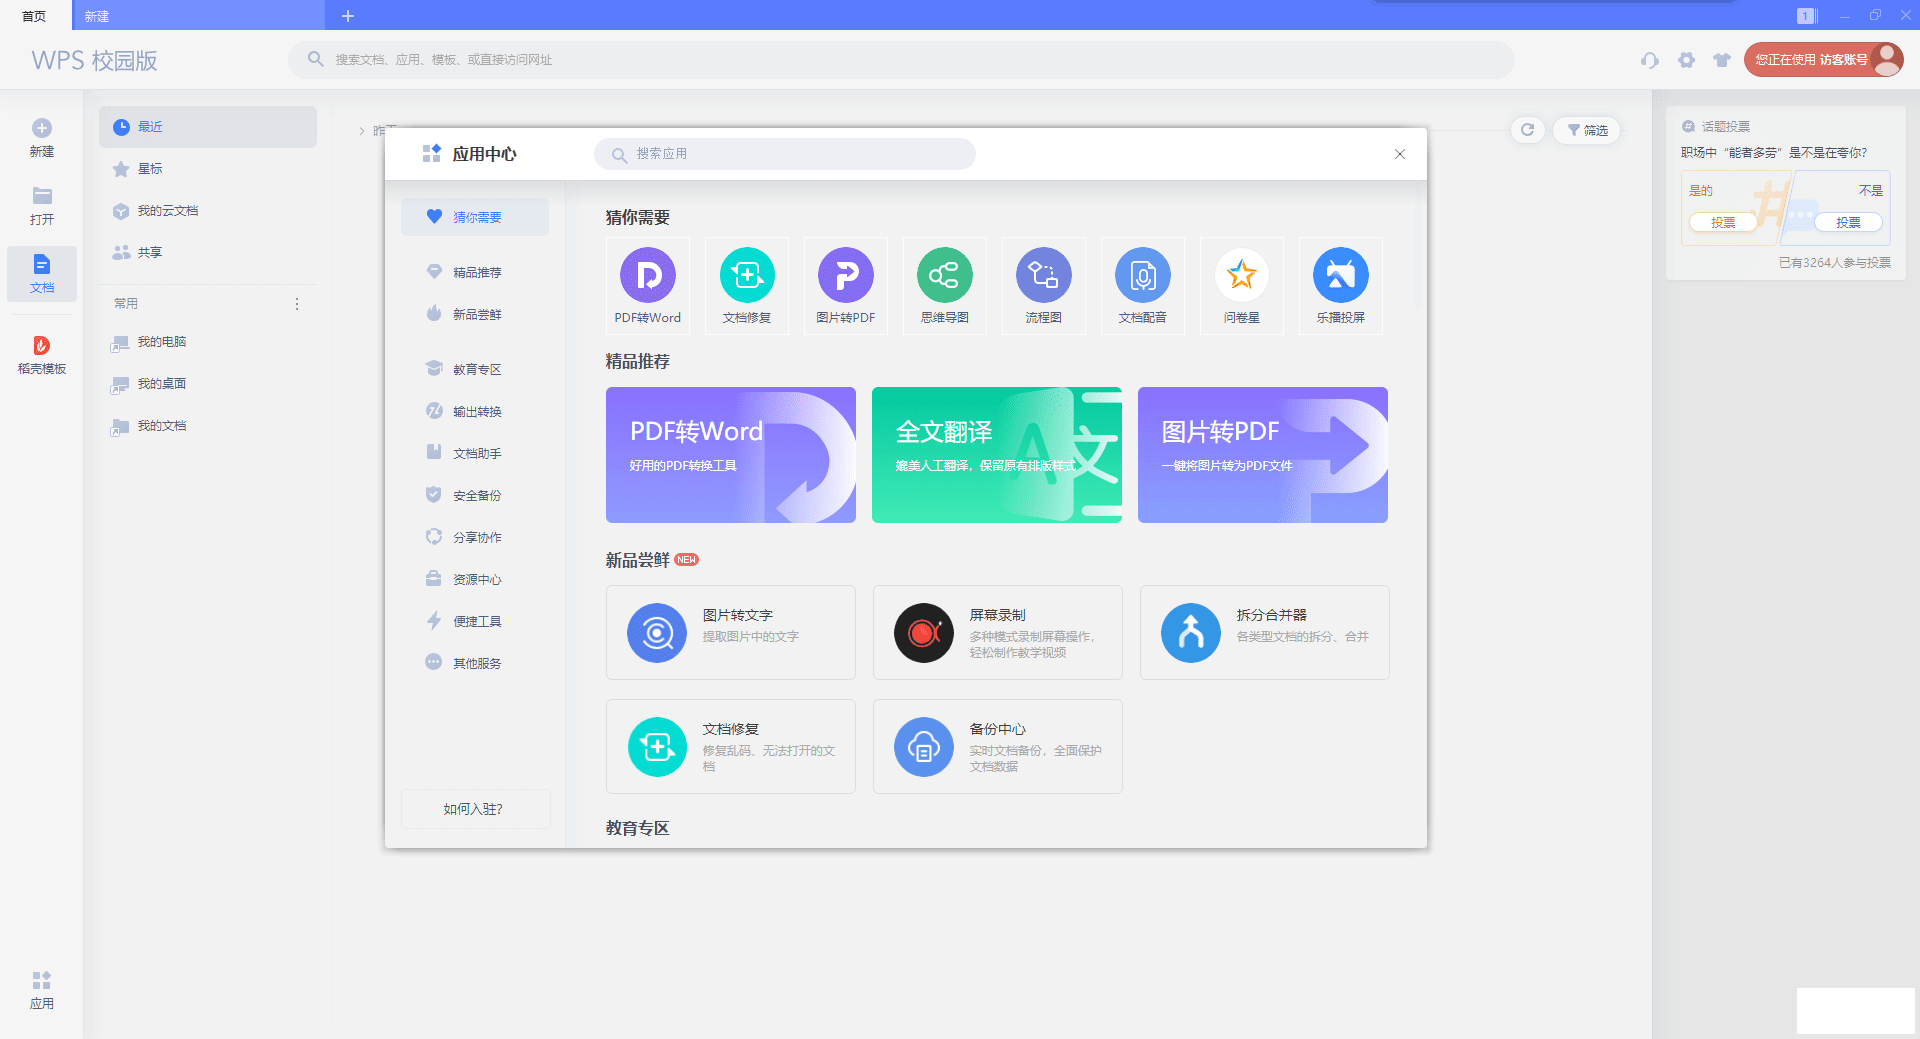The width and height of the screenshot is (1920, 1039).
Task: Open the three-dot menu beside 常用
Action: click(297, 304)
